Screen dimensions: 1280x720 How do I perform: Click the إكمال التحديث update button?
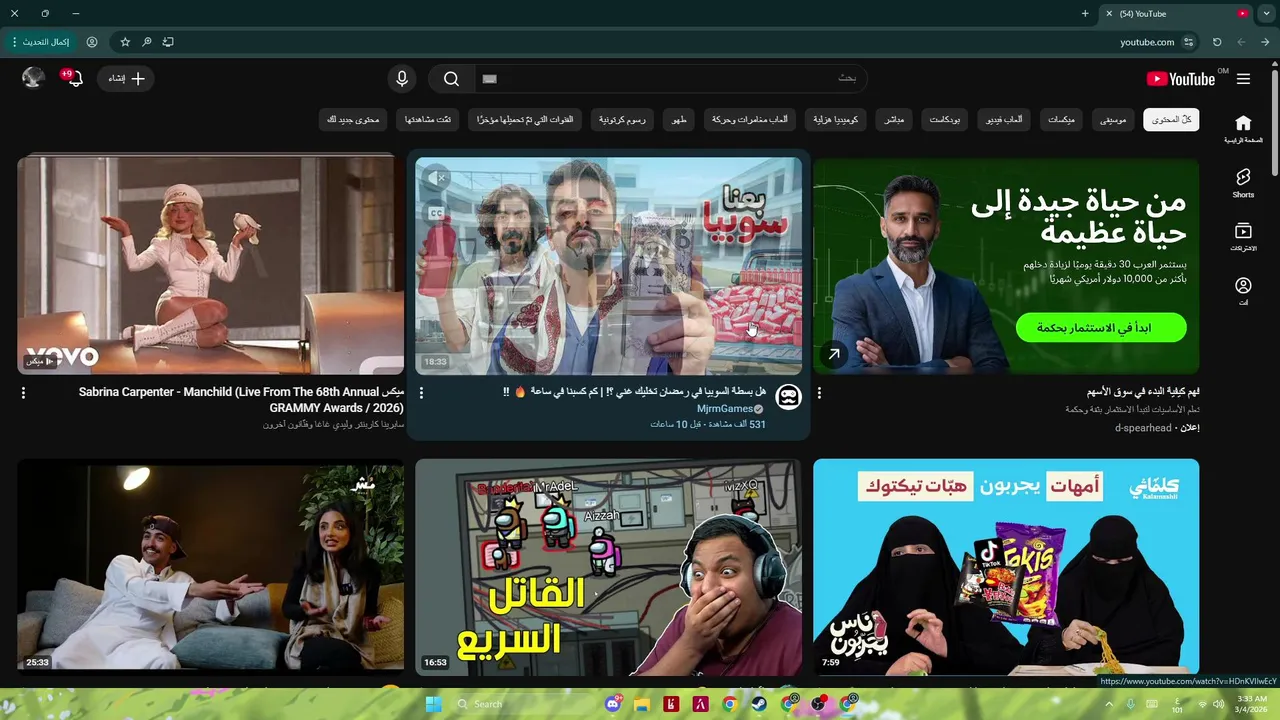tap(41, 42)
